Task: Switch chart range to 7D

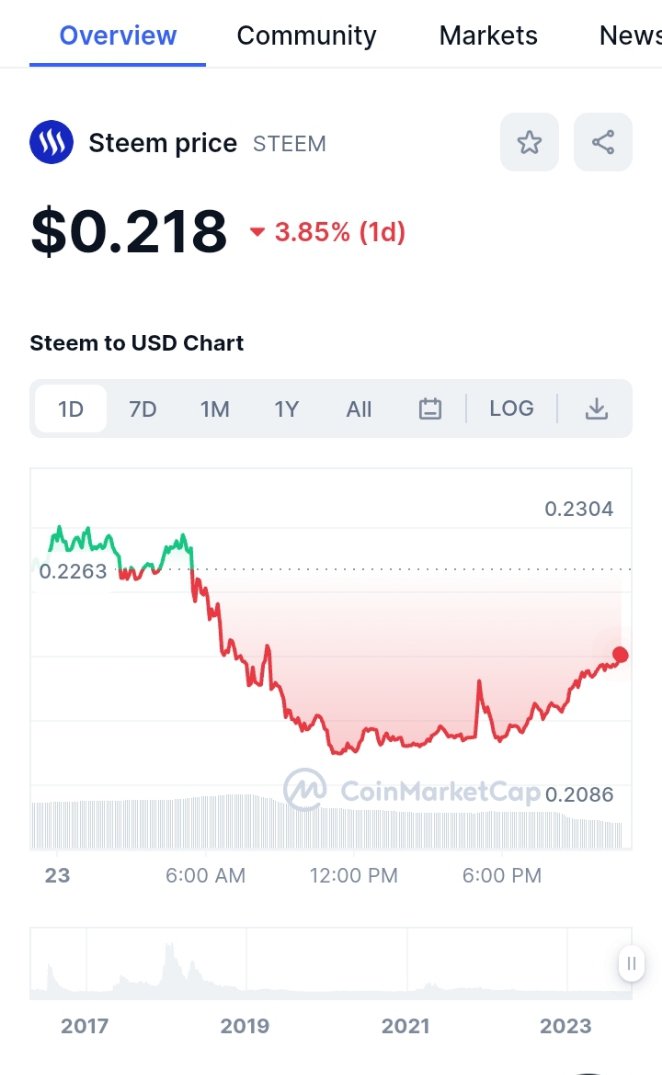Action: 143,409
